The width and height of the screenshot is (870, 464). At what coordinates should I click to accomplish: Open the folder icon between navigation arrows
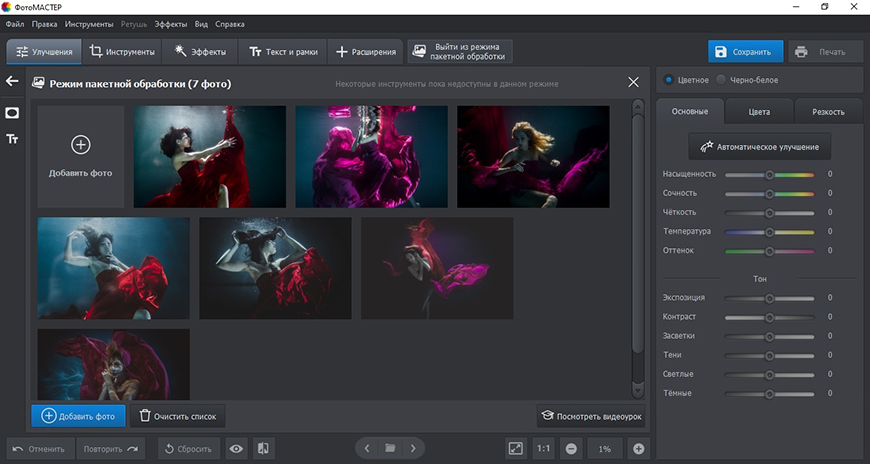(x=390, y=449)
